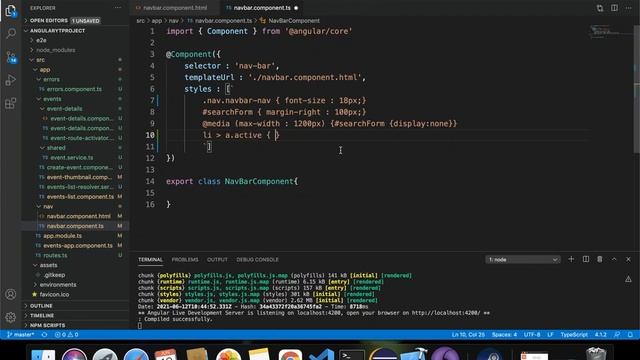The width and height of the screenshot is (640, 360).
Task: Expand the environments folder
Action: click(58, 284)
